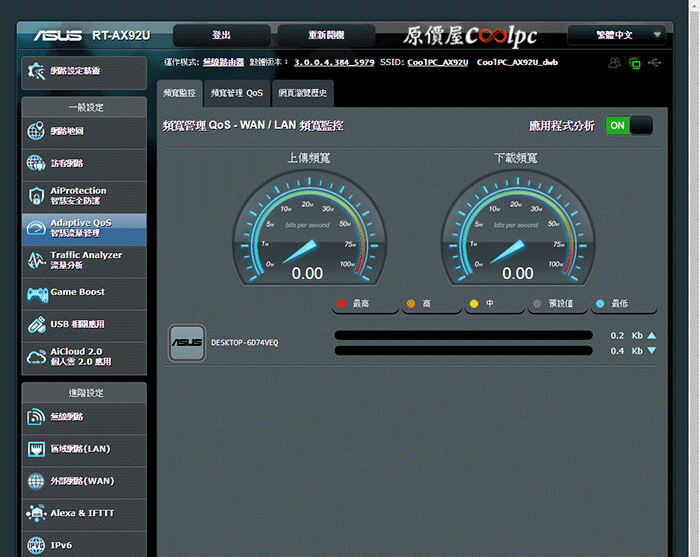
Task: Click the green network connection status icon
Action: coord(634,63)
